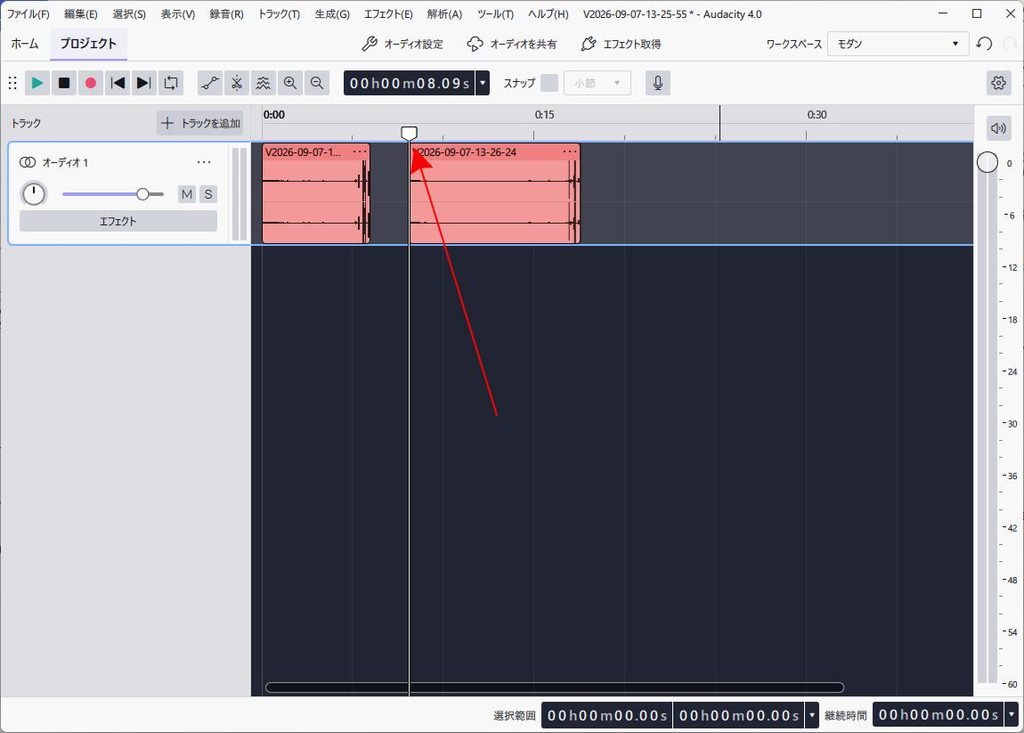Open the track エフェクト button

[x=118, y=221]
